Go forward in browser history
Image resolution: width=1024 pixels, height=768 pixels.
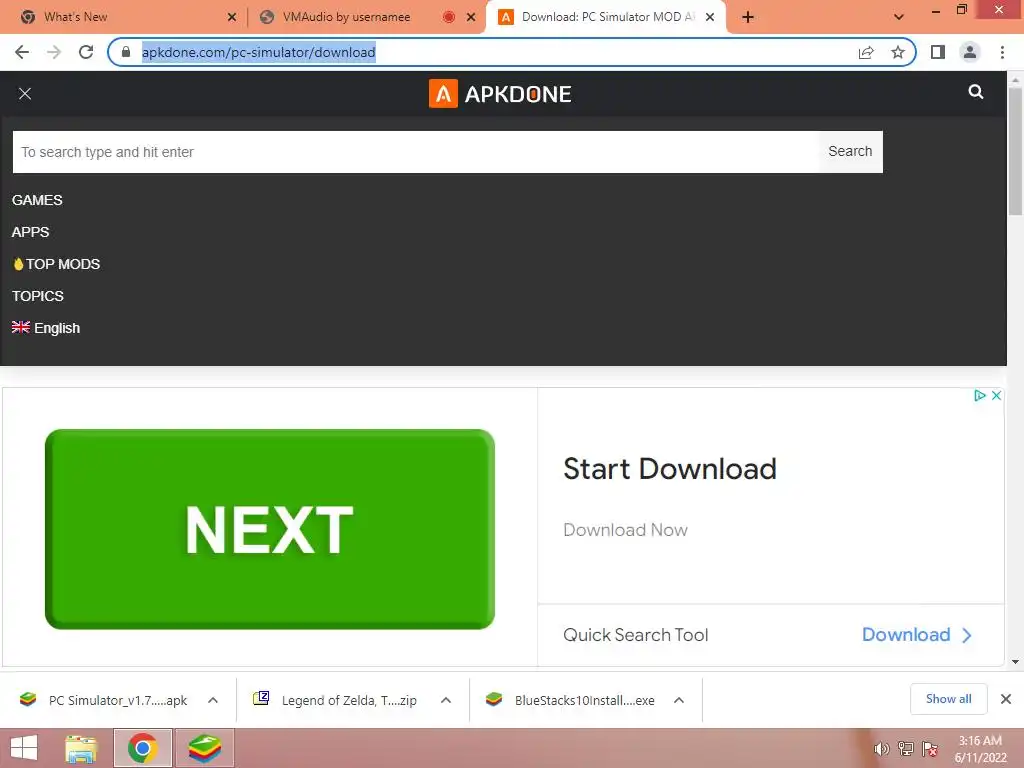coord(54,52)
